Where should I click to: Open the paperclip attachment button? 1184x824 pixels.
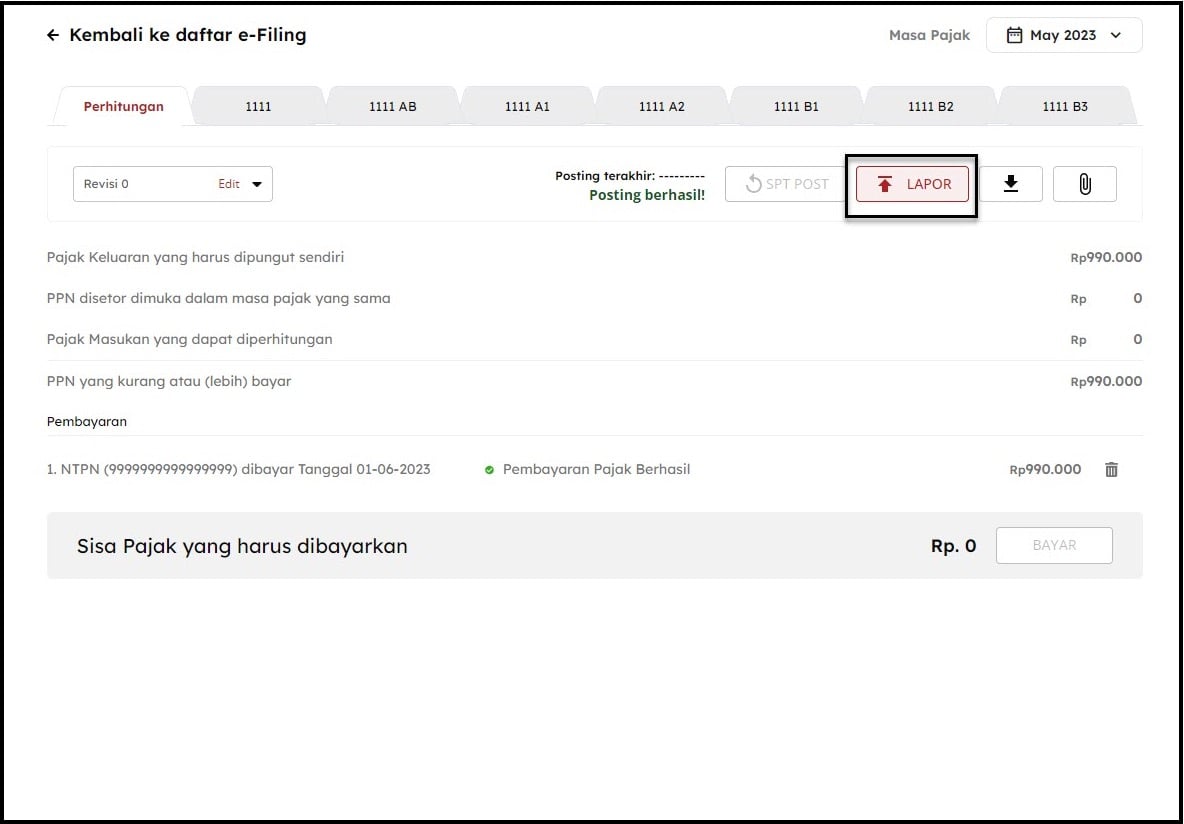coord(1084,184)
